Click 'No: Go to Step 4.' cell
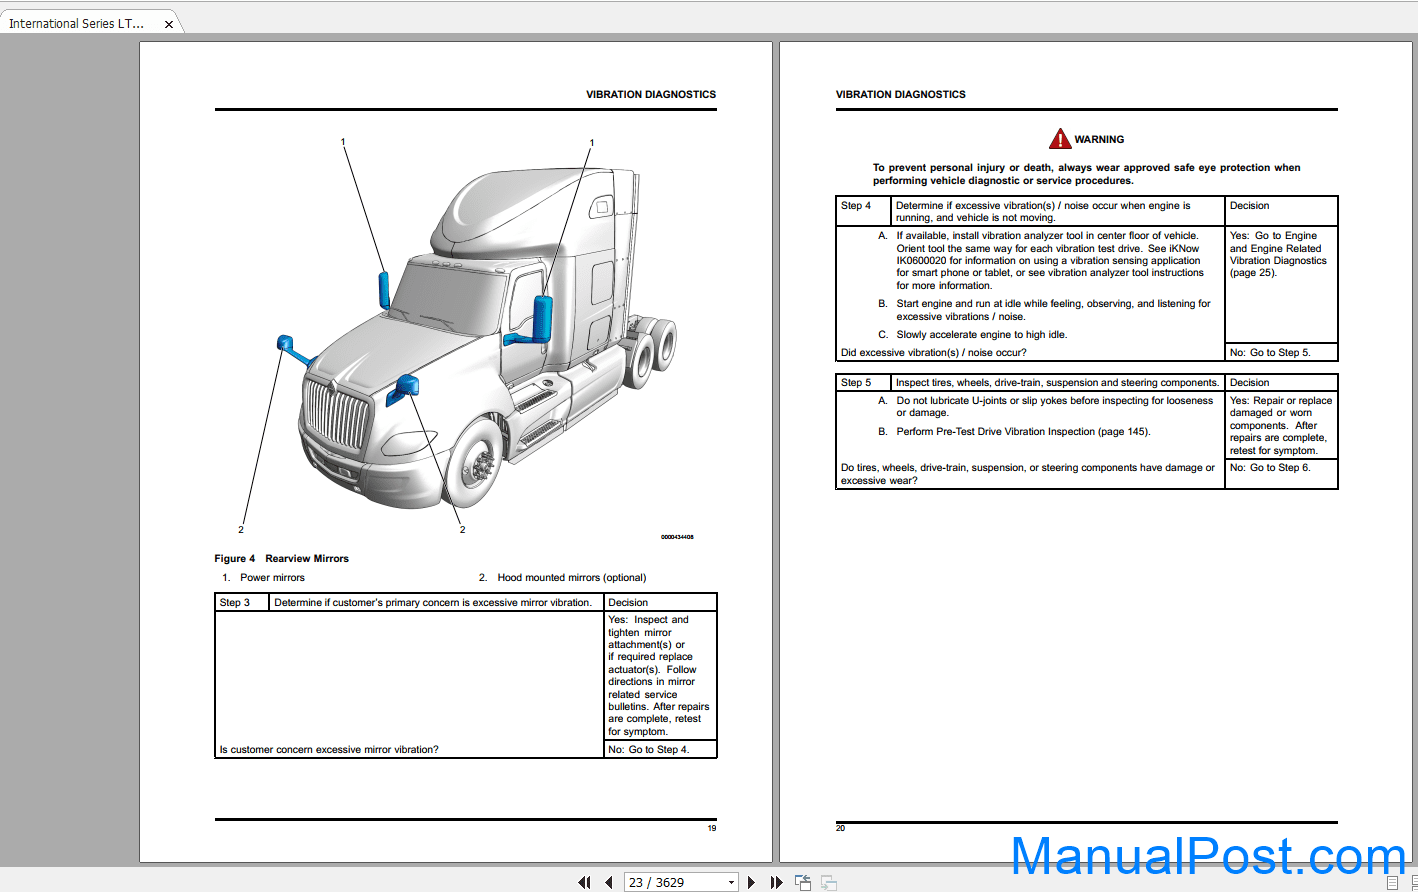The image size is (1418, 892). pos(660,749)
